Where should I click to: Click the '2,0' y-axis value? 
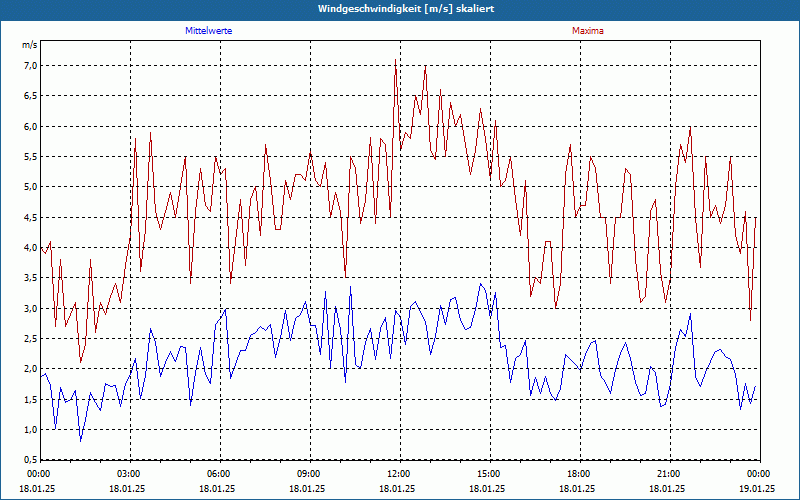click(31, 368)
